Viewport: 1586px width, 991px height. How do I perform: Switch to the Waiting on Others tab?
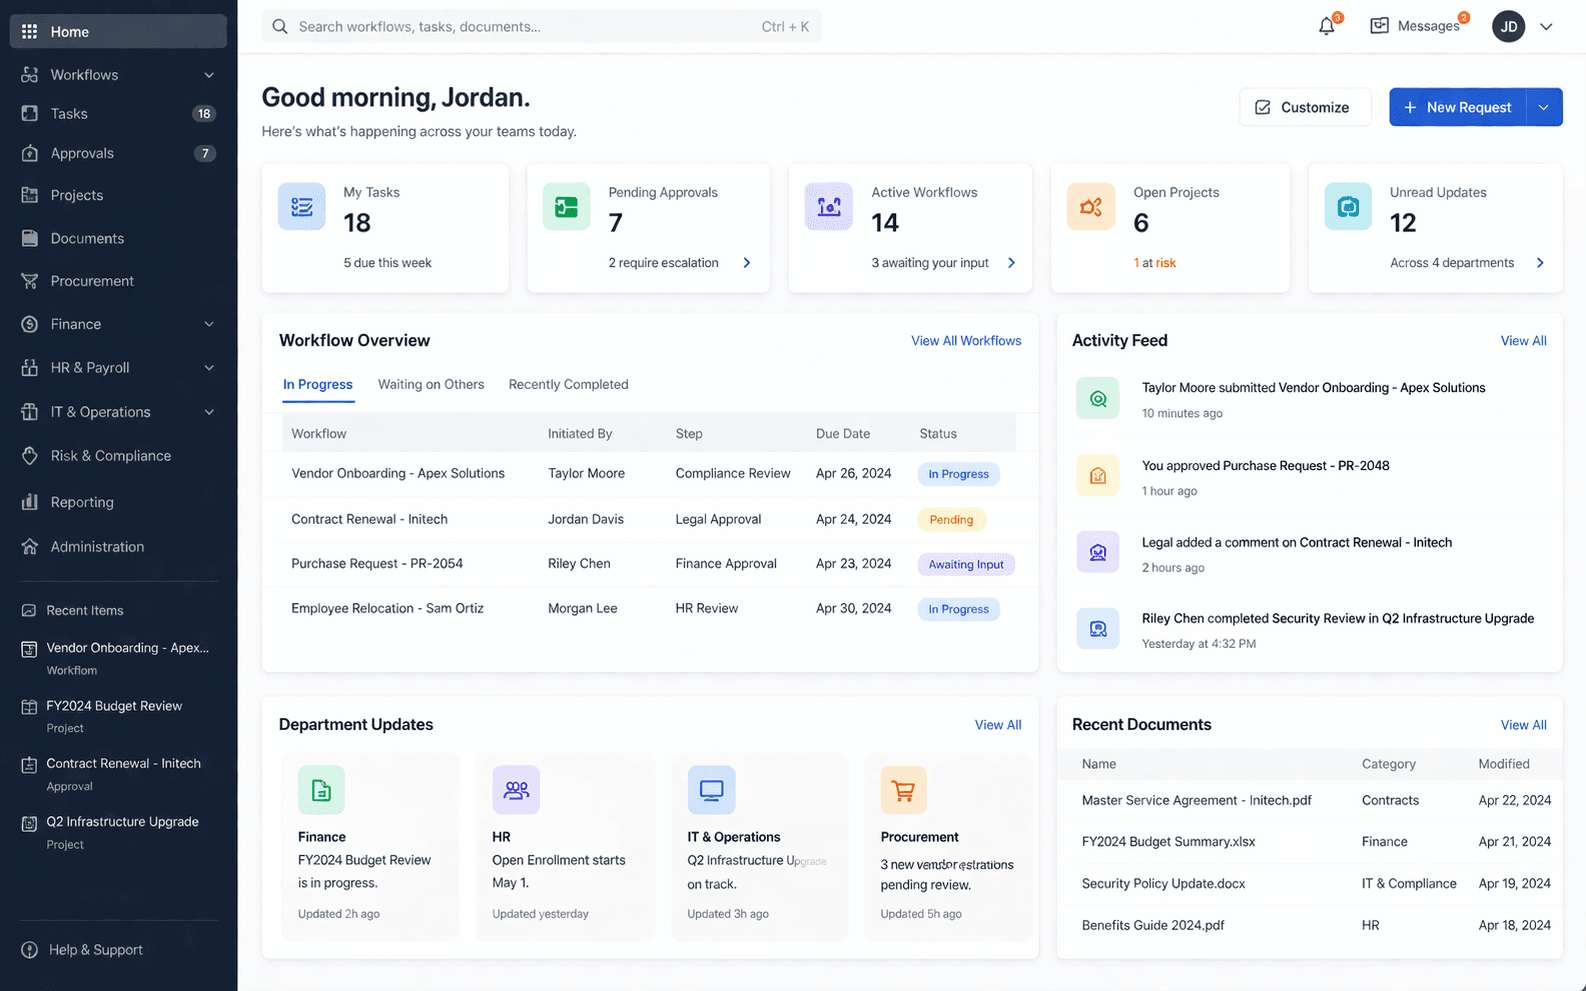[x=431, y=385]
